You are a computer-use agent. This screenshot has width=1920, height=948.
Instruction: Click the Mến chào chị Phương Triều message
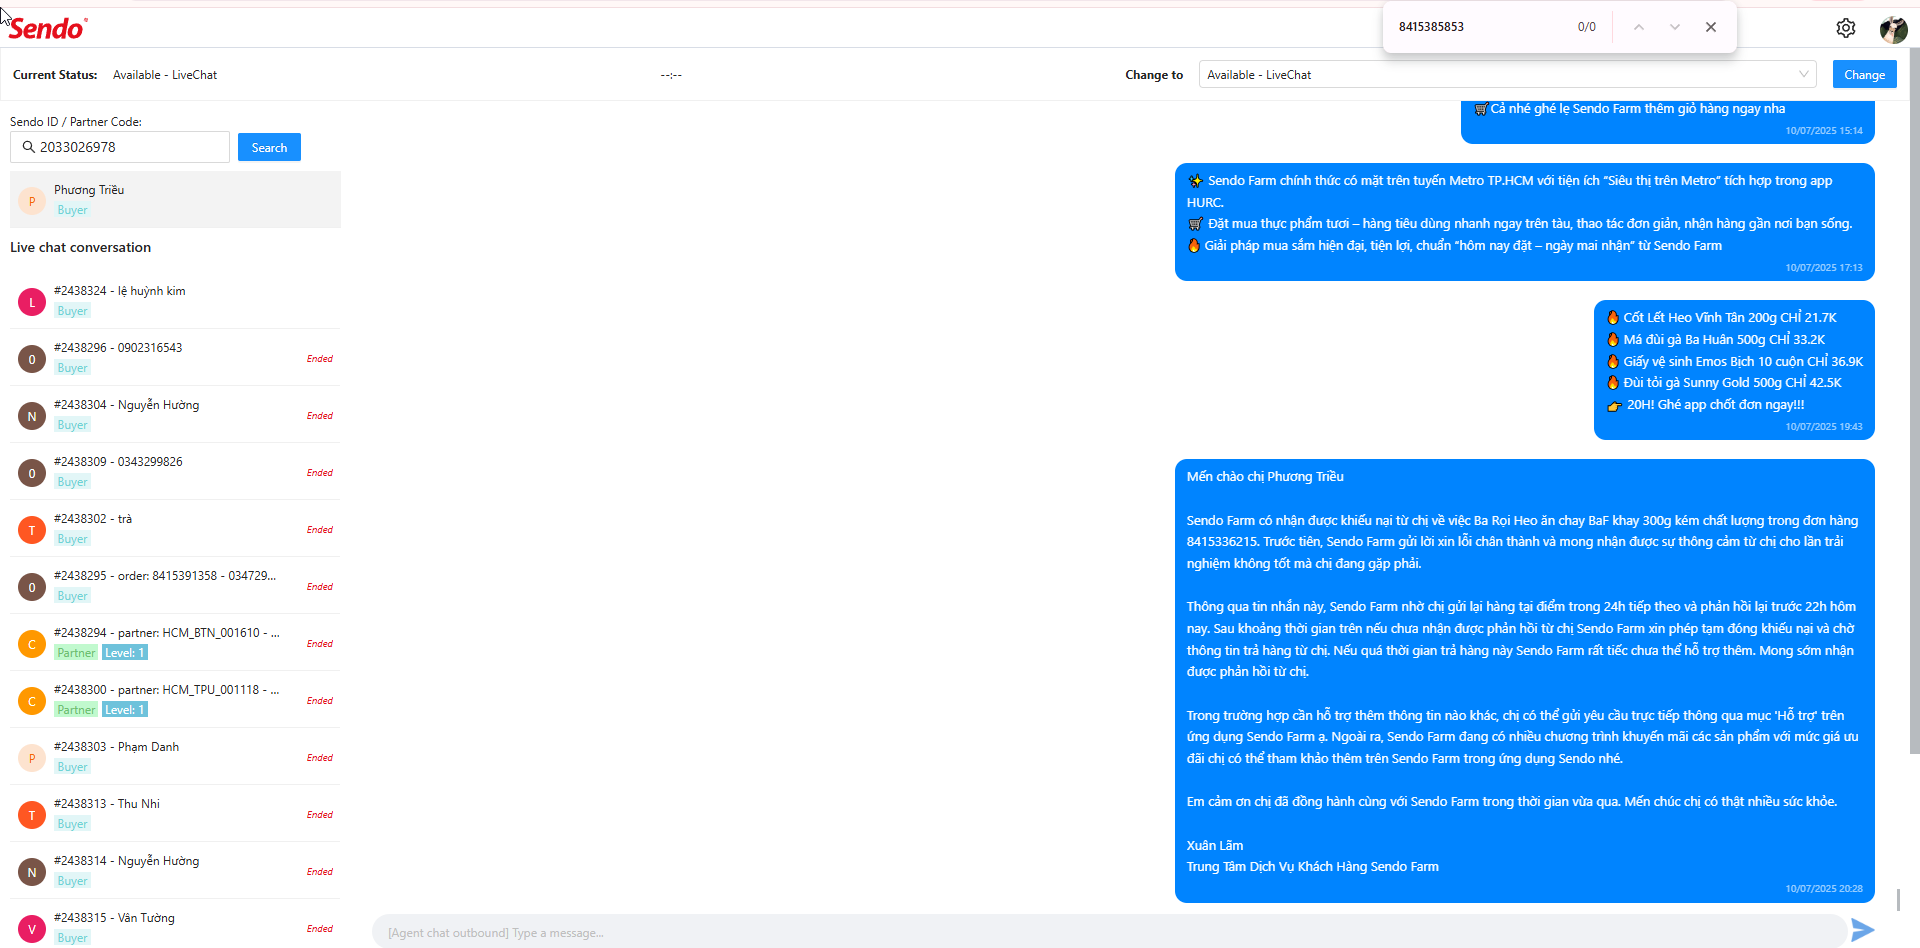(x=1524, y=681)
